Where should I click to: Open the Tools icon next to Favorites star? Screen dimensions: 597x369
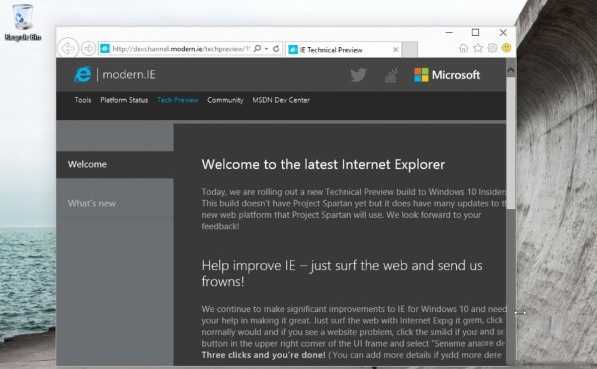point(492,48)
